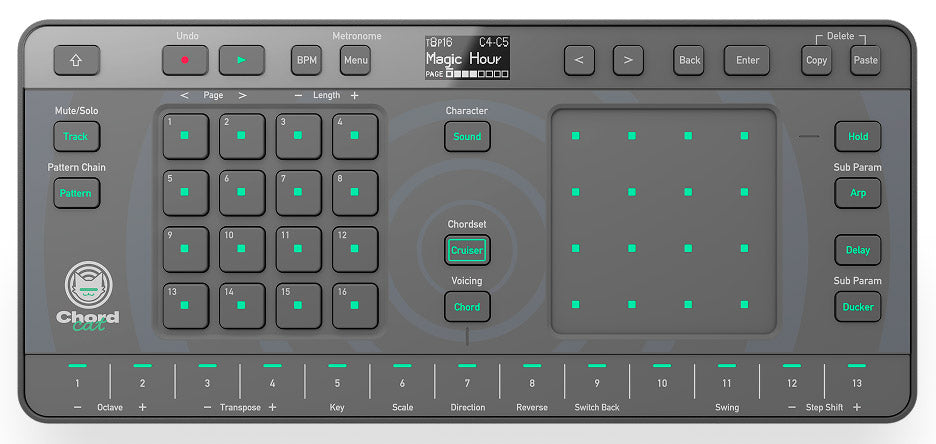This screenshot has height=444, width=936.
Task: Tap step pad 14
Action: [x=242, y=306]
